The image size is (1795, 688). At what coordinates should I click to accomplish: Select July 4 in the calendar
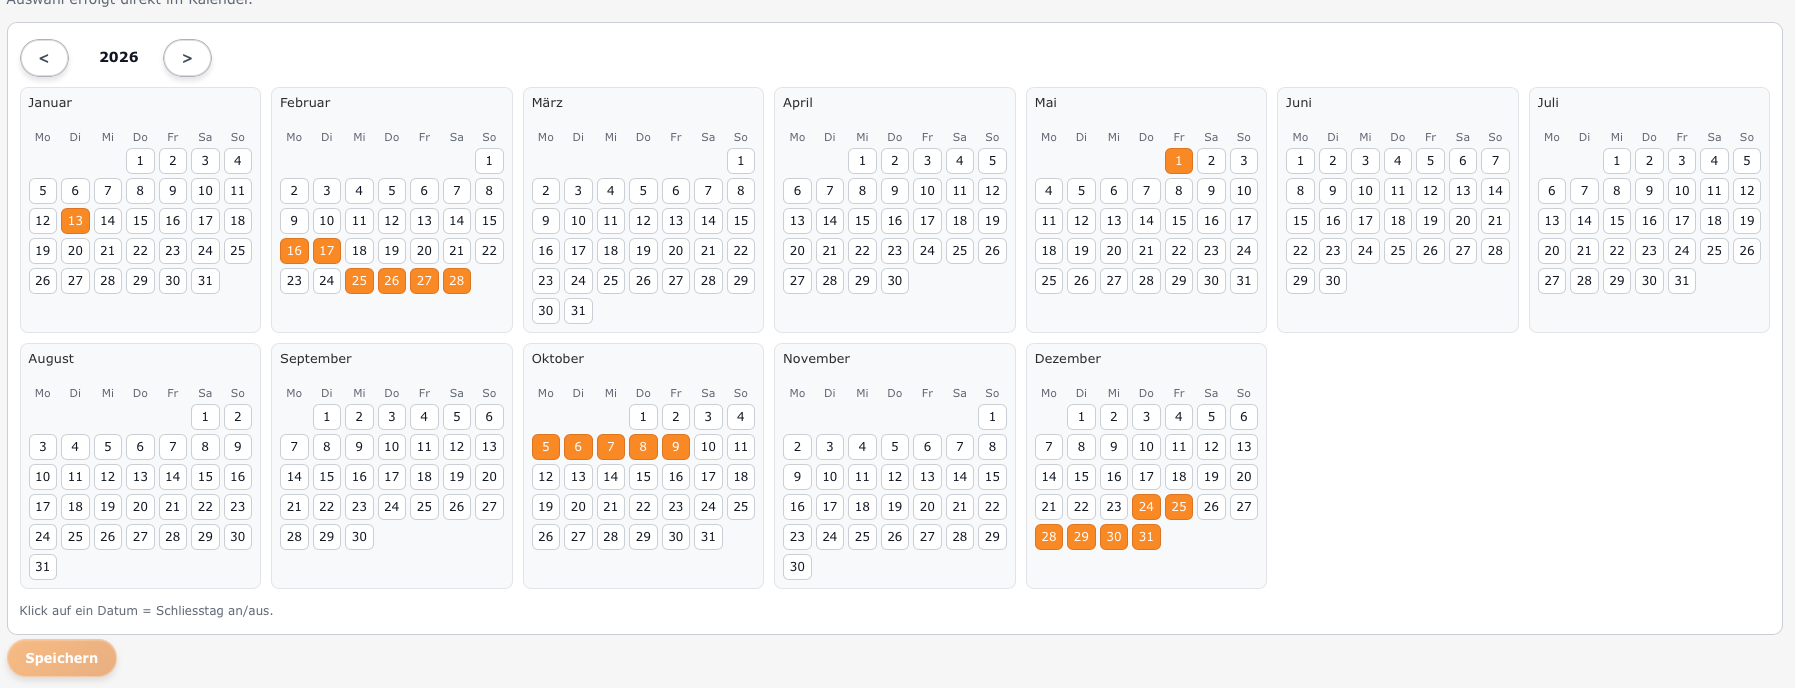pyautogui.click(x=1714, y=161)
